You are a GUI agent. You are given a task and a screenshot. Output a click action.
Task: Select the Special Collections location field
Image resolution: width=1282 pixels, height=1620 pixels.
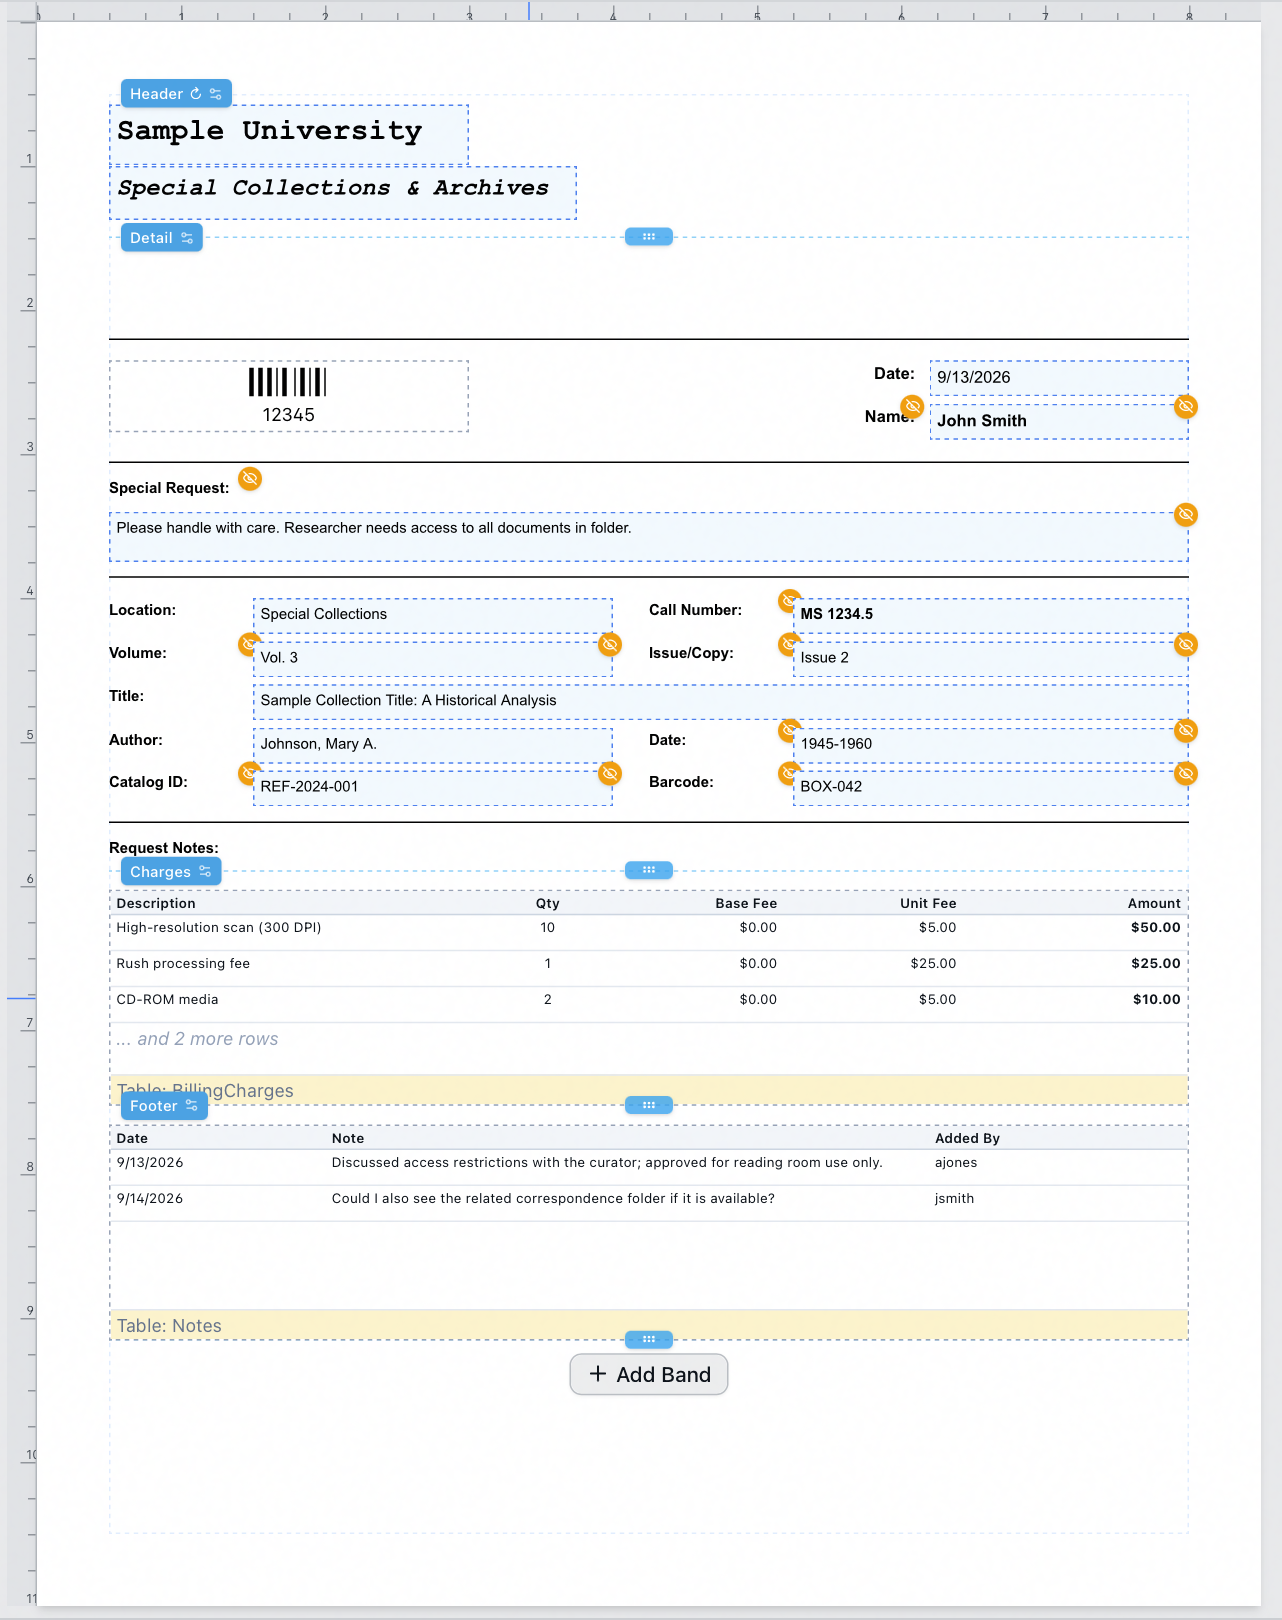pos(433,615)
